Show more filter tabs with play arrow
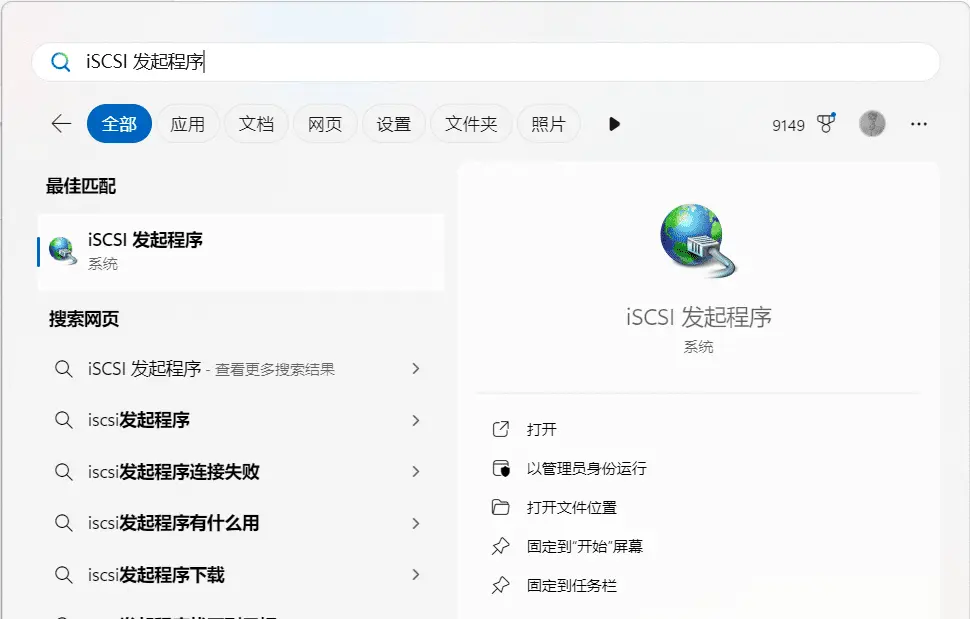The width and height of the screenshot is (970, 619). (x=614, y=124)
